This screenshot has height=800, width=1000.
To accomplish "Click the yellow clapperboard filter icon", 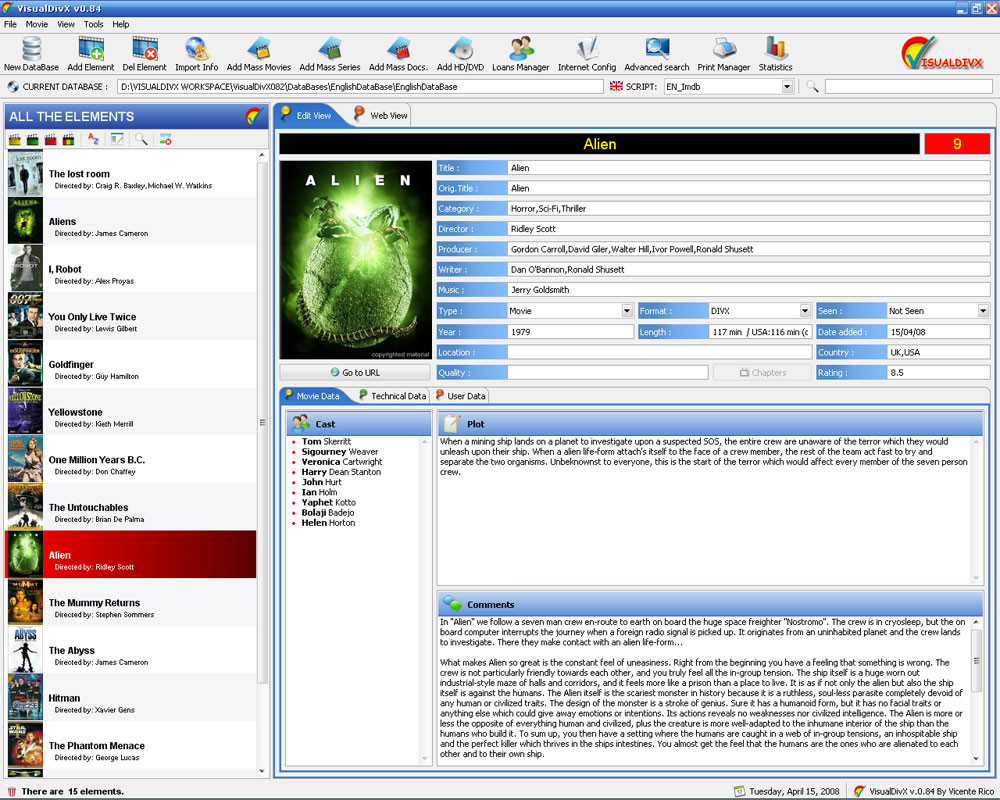I will tap(15, 139).
